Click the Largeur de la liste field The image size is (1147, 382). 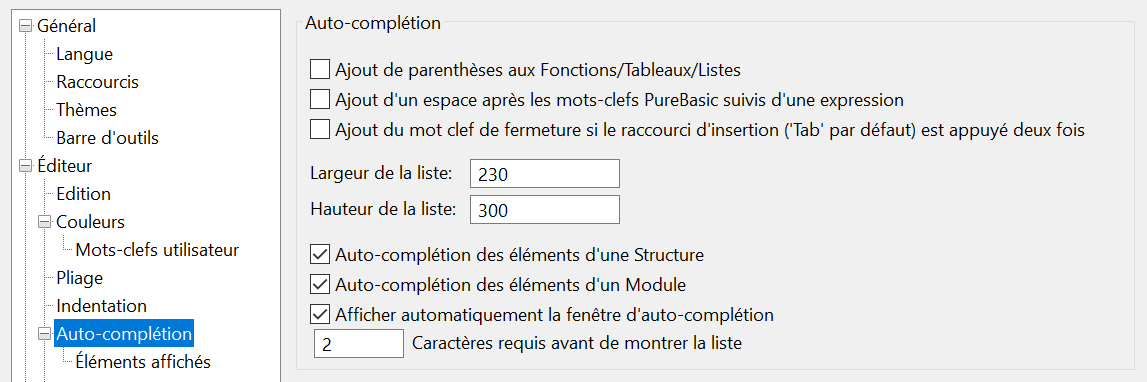[x=545, y=174]
